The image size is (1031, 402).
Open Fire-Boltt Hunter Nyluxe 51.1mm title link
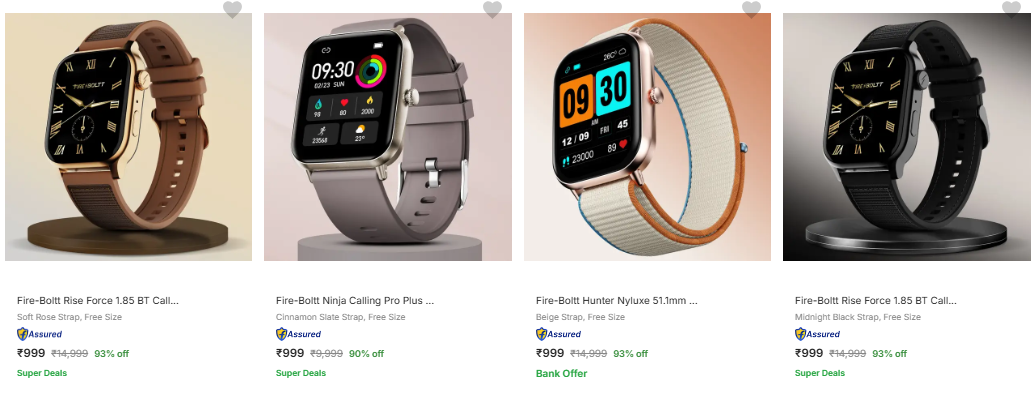tap(617, 301)
